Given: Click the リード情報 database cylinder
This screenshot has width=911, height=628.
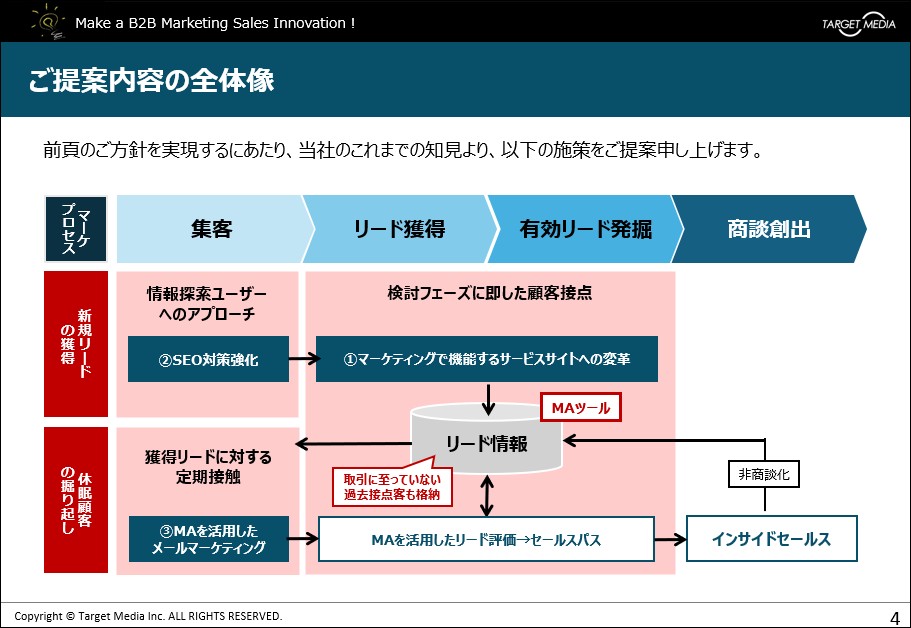Looking at the screenshot, I should tap(487, 440).
